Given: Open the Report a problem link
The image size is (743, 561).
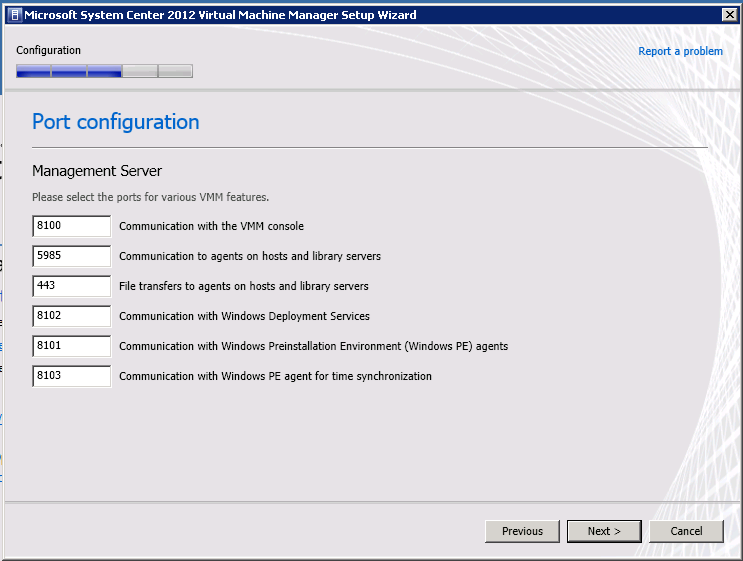Looking at the screenshot, I should pyautogui.click(x=680, y=51).
